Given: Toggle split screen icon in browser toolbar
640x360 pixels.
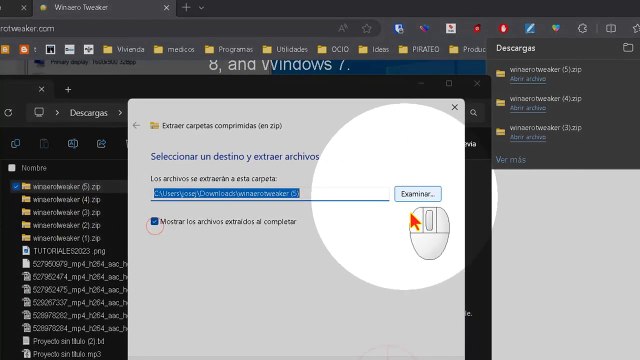Looking at the screenshot, I should [611, 28].
